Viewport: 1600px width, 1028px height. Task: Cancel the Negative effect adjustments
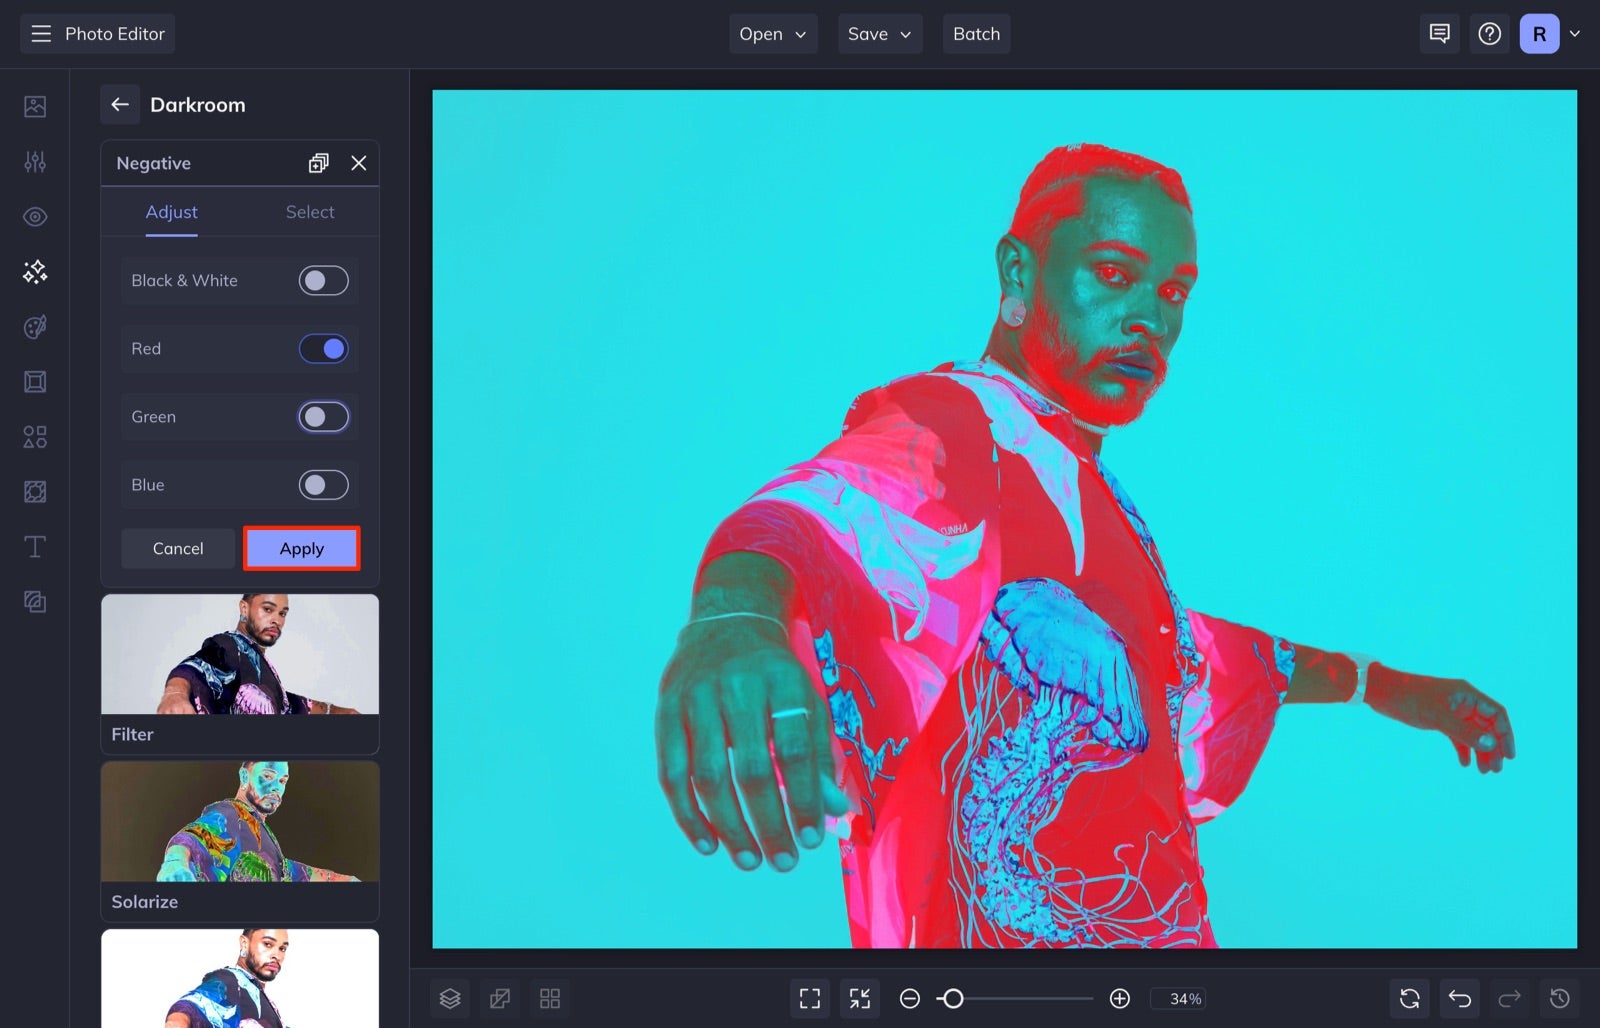pyautogui.click(x=178, y=548)
